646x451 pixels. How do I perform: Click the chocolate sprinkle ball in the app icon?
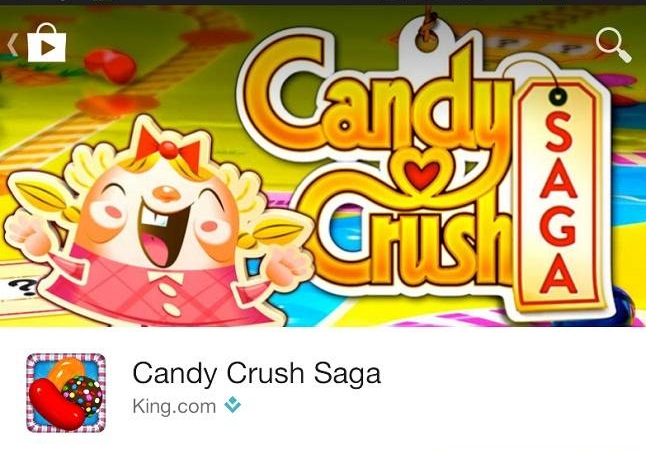click(x=83, y=396)
